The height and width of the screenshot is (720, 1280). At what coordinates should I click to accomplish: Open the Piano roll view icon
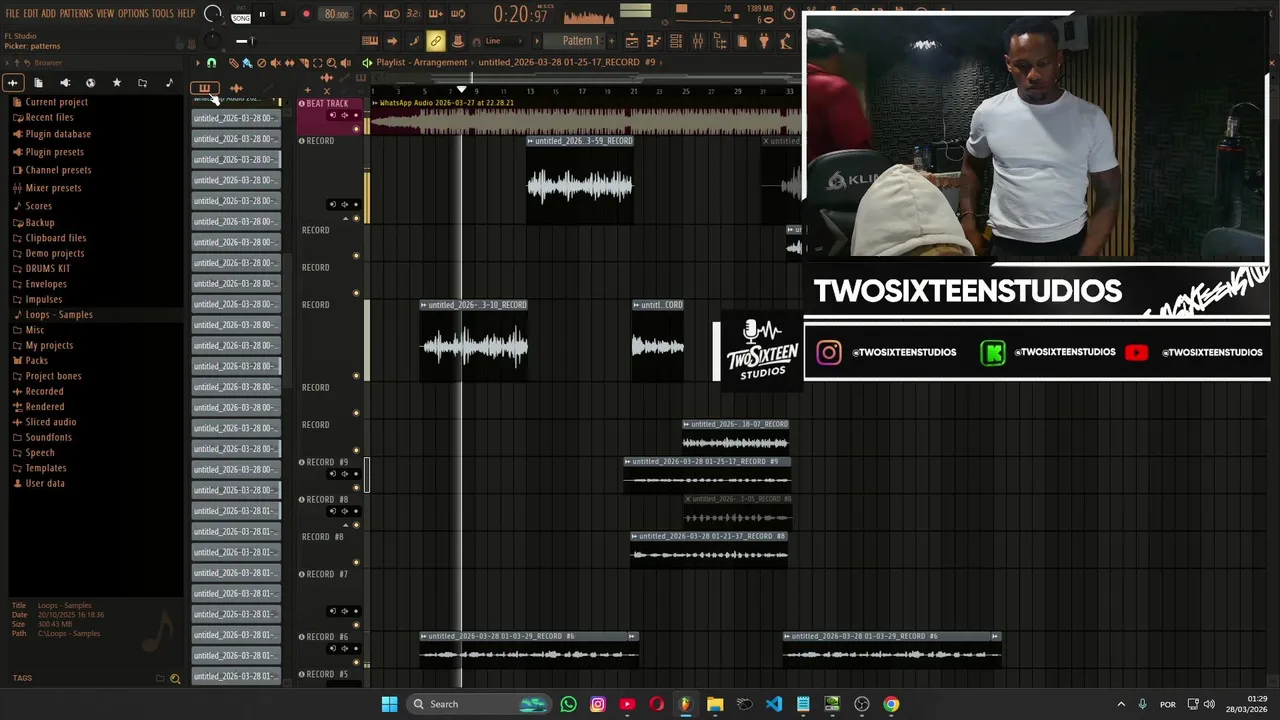click(x=654, y=41)
